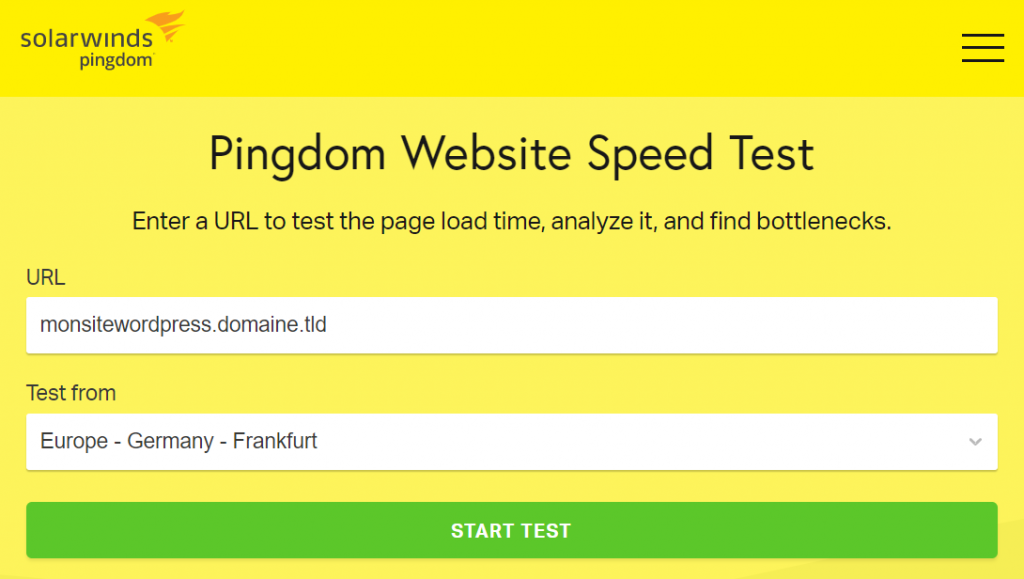Viewport: 1024px width, 579px height.
Task: Open the Europe - Germany - Frankfurt dropdown
Action: 511,442
